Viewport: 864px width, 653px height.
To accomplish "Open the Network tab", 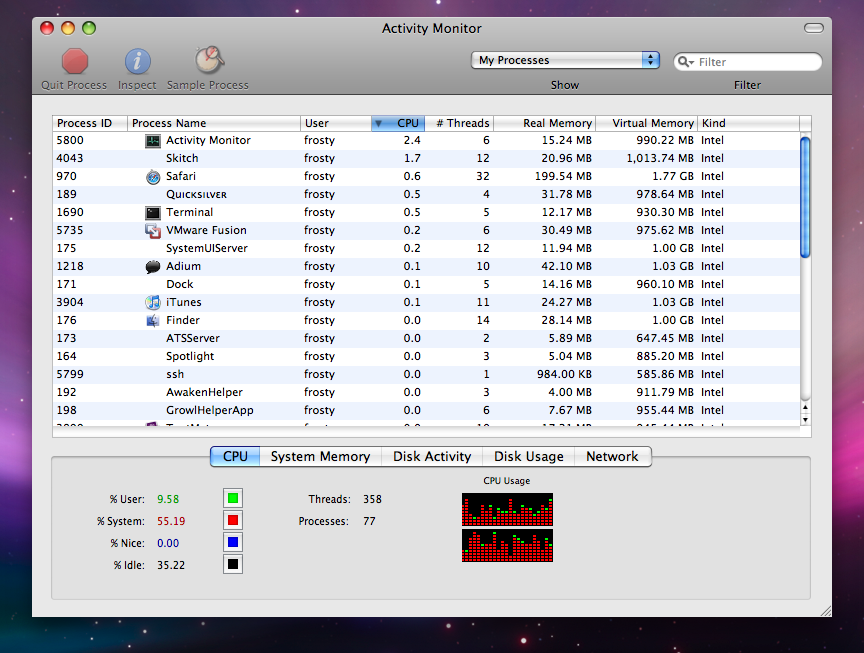I will tap(612, 456).
